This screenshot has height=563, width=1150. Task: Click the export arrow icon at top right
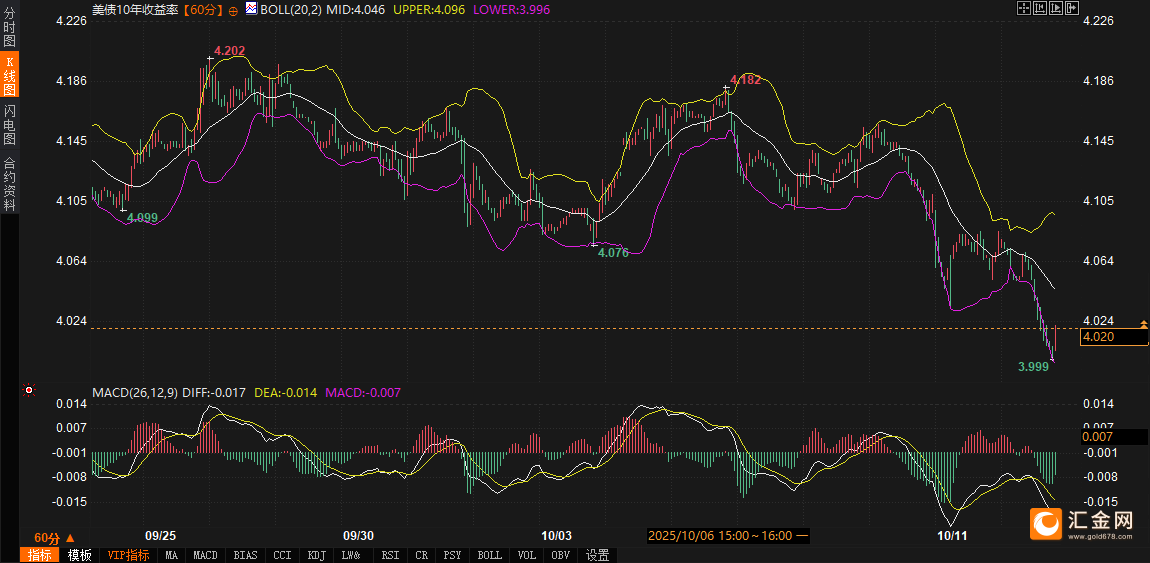pyautogui.click(x=1072, y=8)
